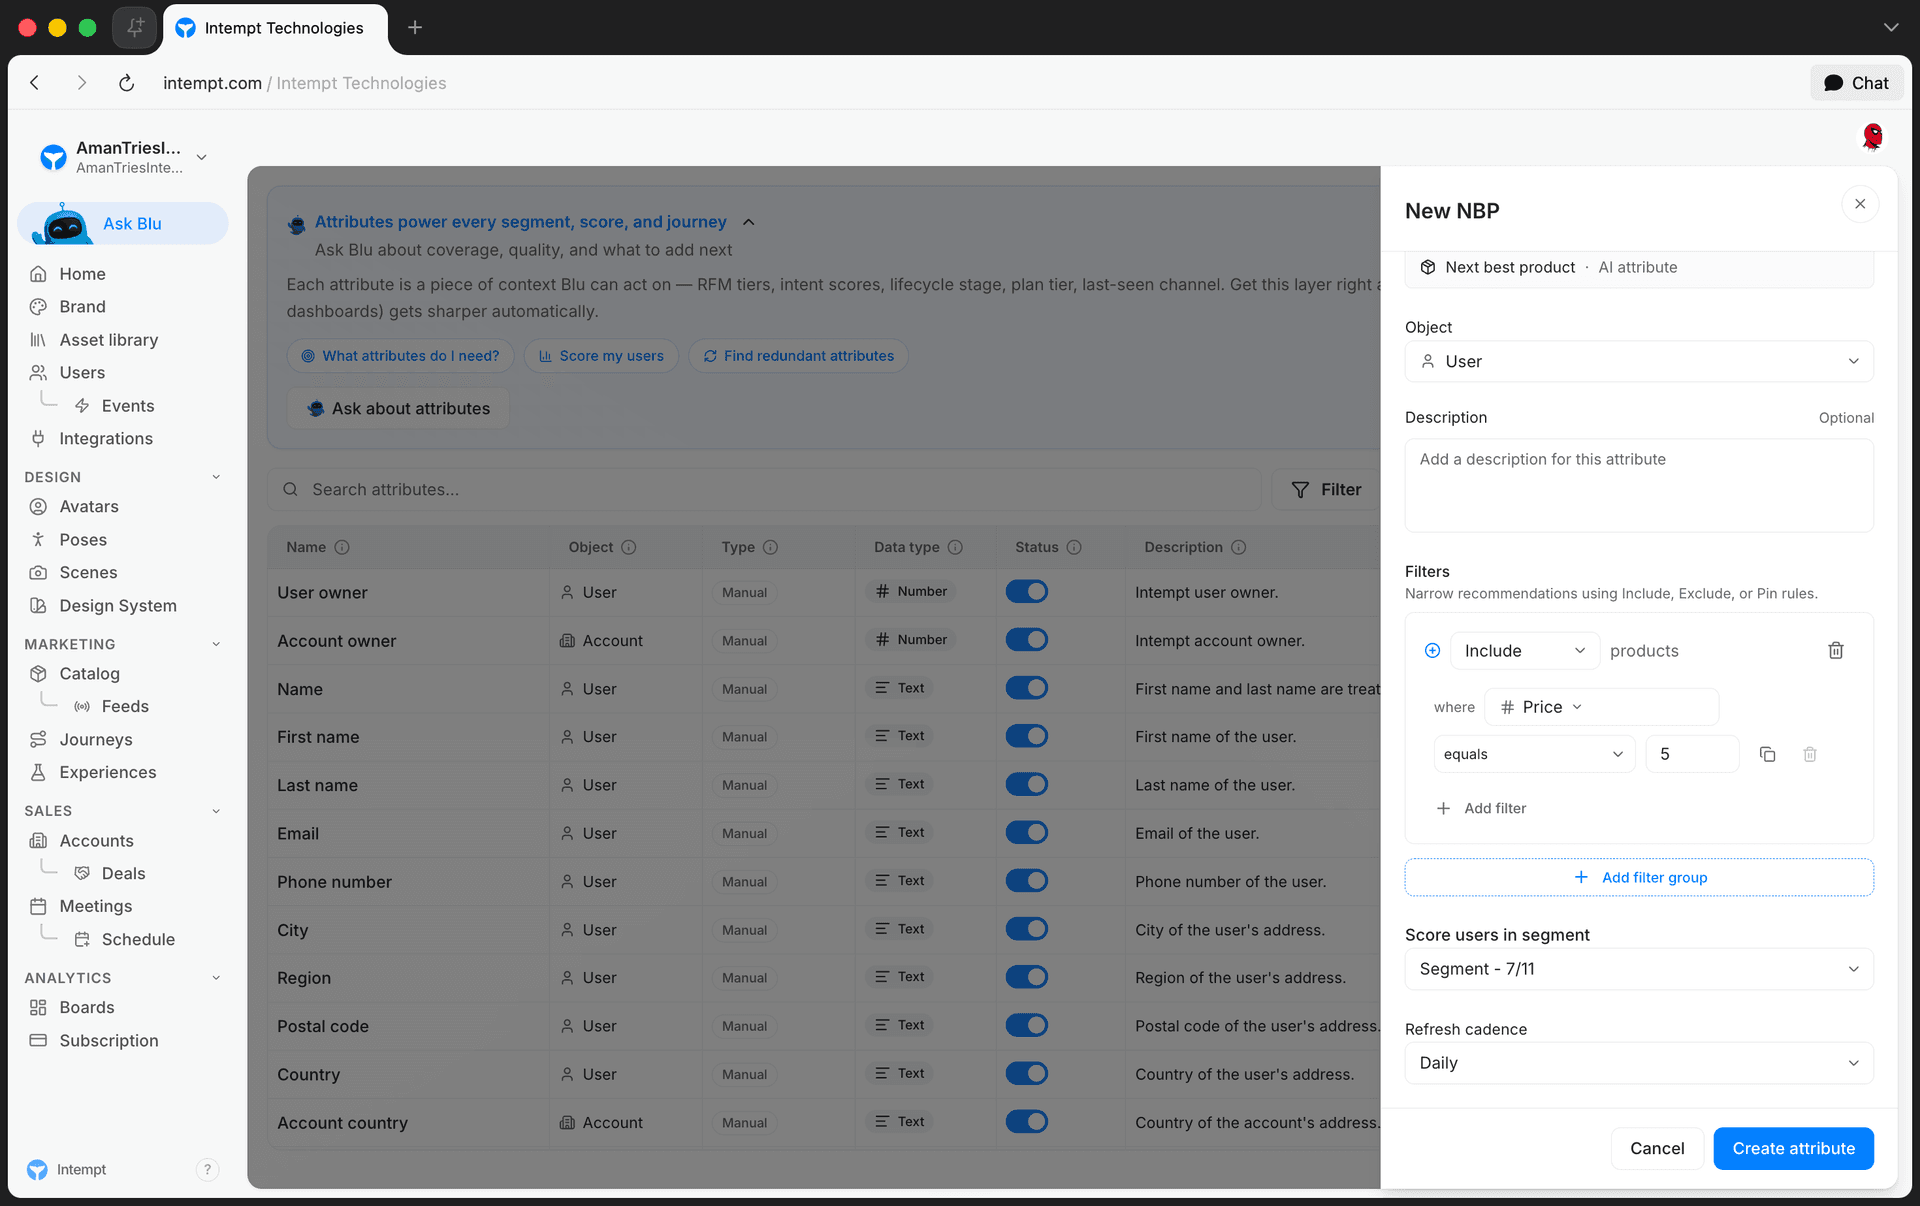This screenshot has width=1920, height=1206.
Task: Click the blue plus circle beside Include
Action: click(1432, 651)
